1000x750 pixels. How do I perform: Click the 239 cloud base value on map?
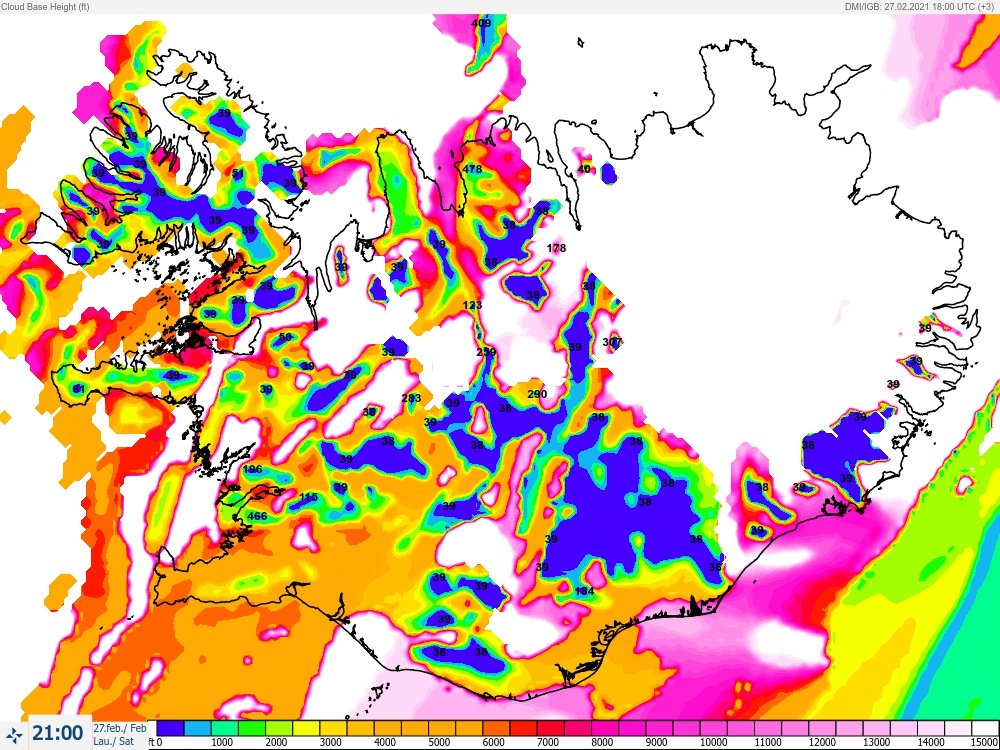tap(486, 352)
